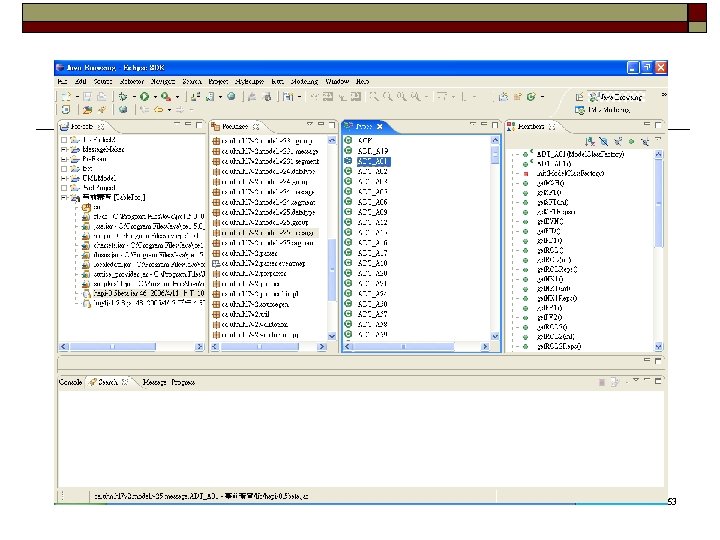Screen dimensions: 720x540
Task: Open the dropdown arrow beside Run icon
Action: pos(155,97)
